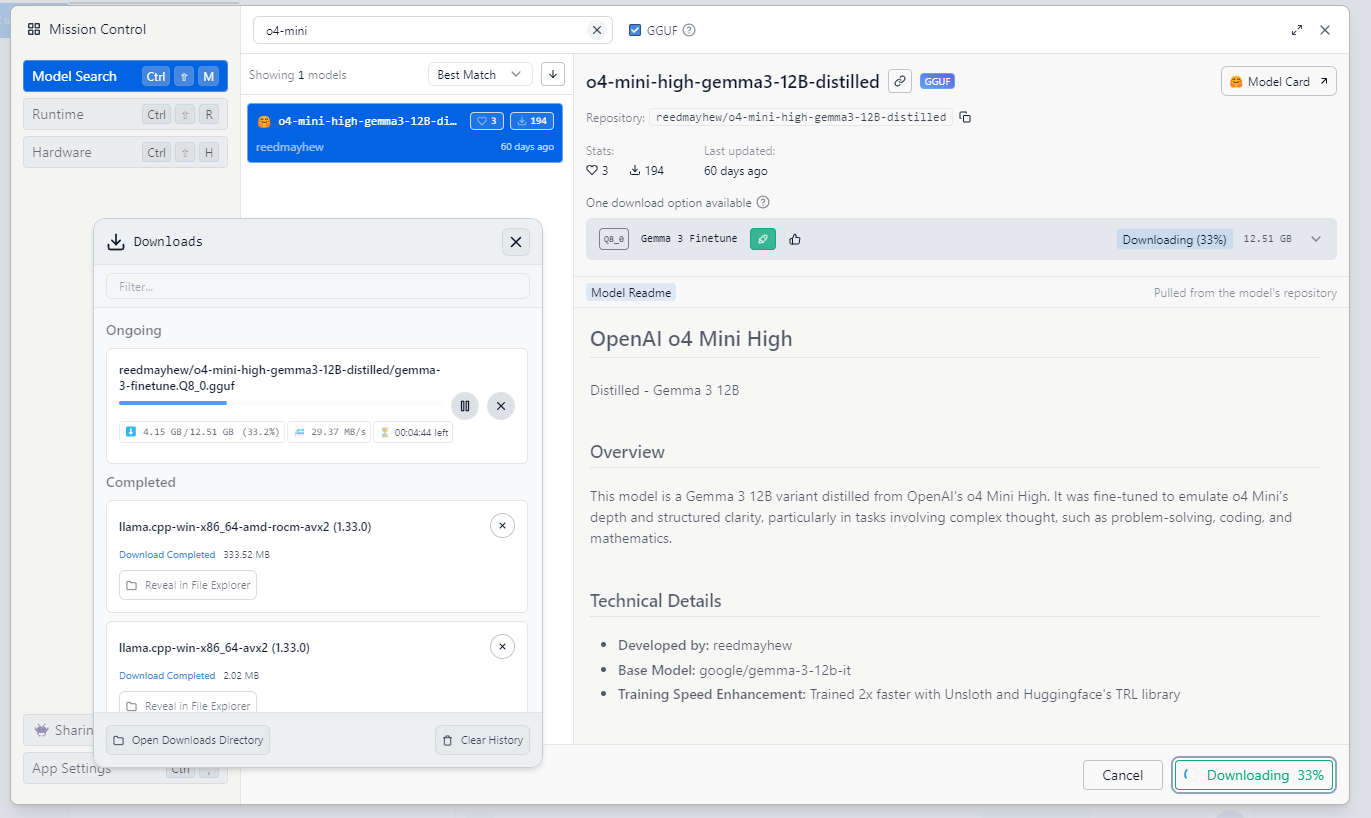Open the Model Card link
This screenshot has height=818, width=1371.
(1278, 81)
